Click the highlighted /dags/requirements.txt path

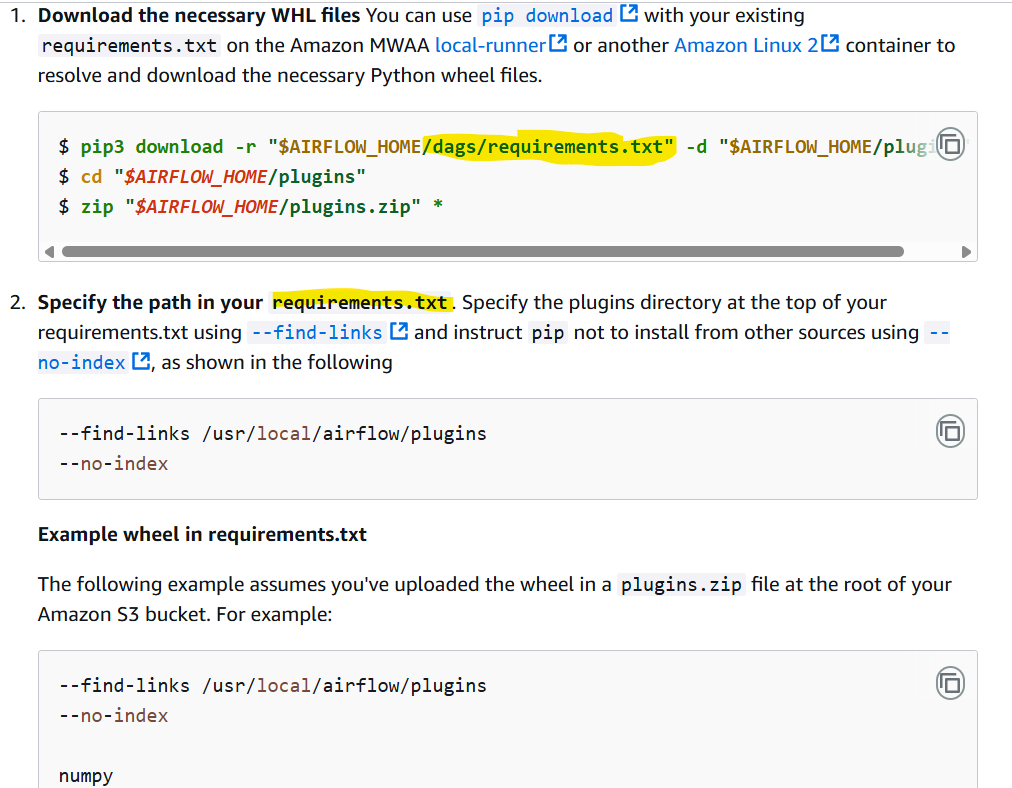[x=548, y=147]
